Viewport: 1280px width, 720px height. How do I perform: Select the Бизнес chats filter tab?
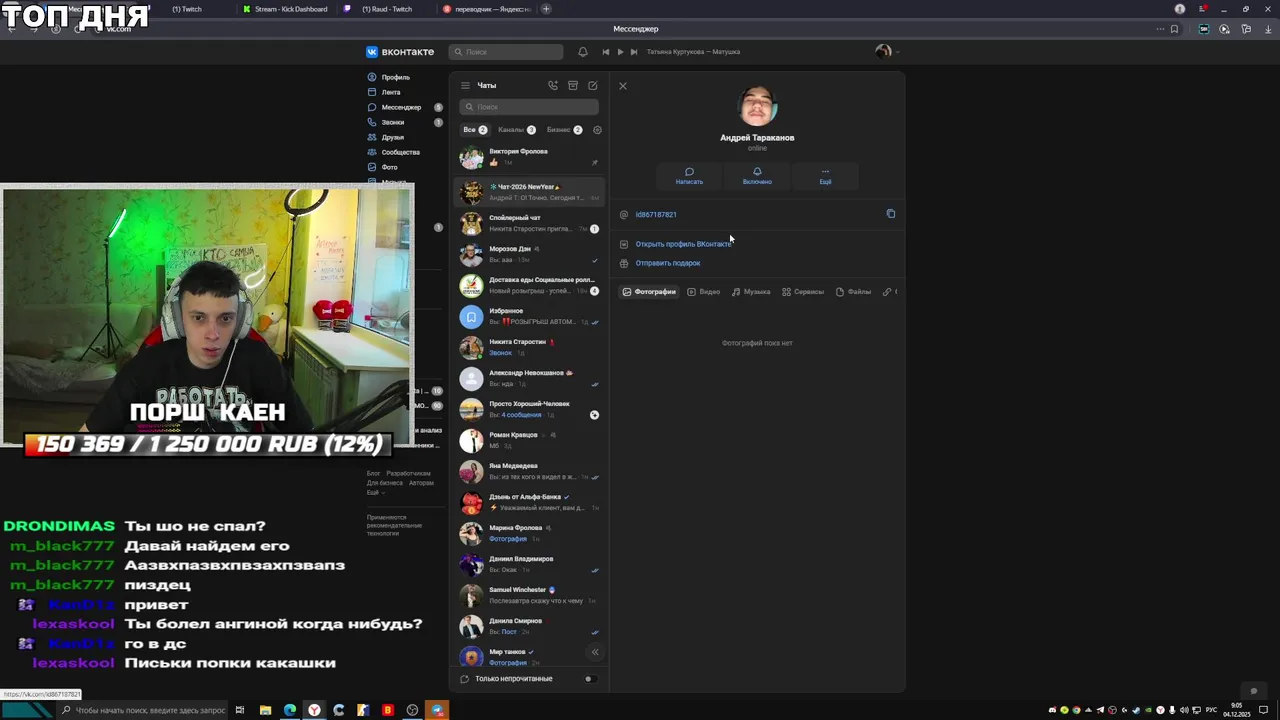[565, 130]
